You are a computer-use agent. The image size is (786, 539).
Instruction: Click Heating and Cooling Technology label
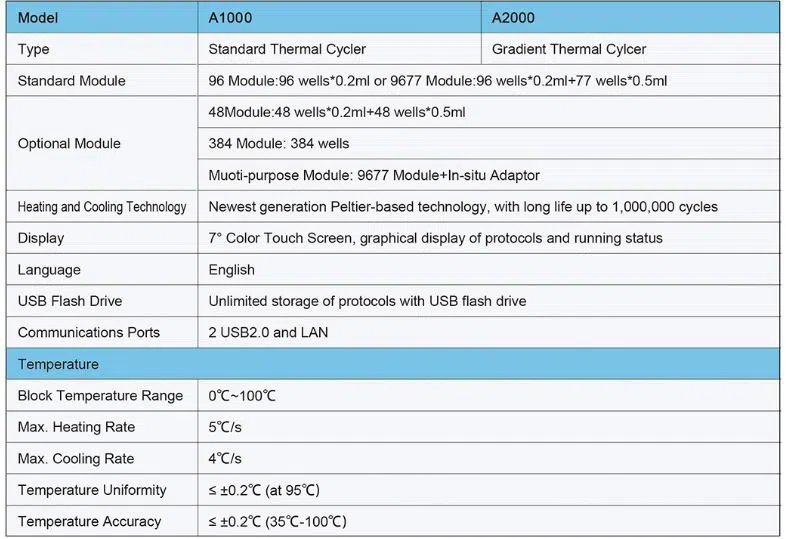pyautogui.click(x=102, y=207)
